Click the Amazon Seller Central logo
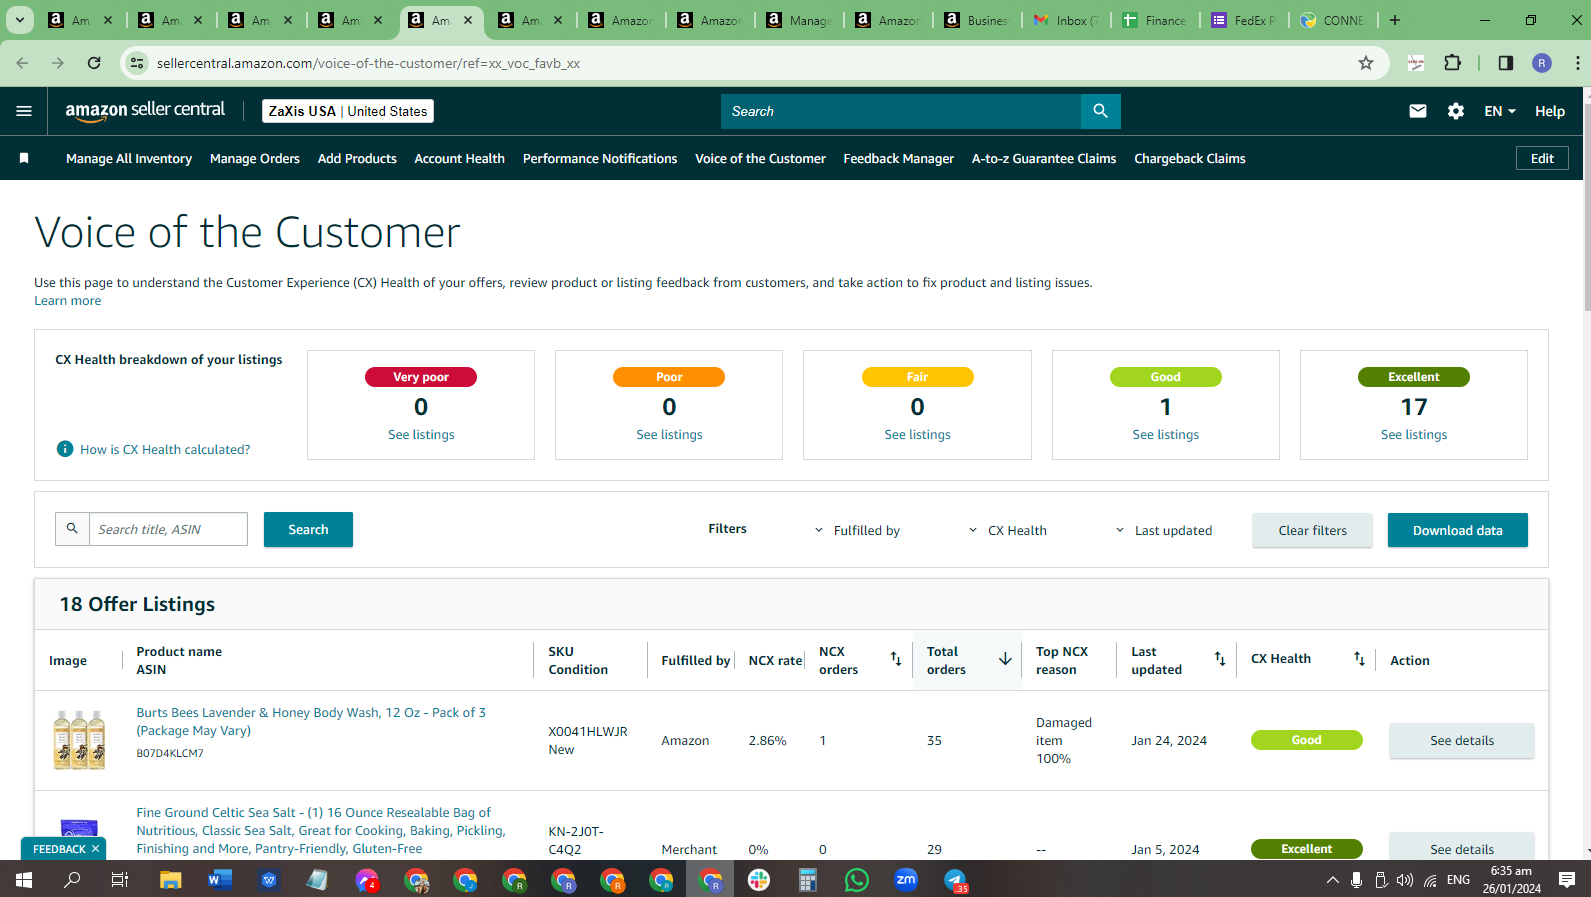This screenshot has height=897, width=1591. tap(145, 111)
